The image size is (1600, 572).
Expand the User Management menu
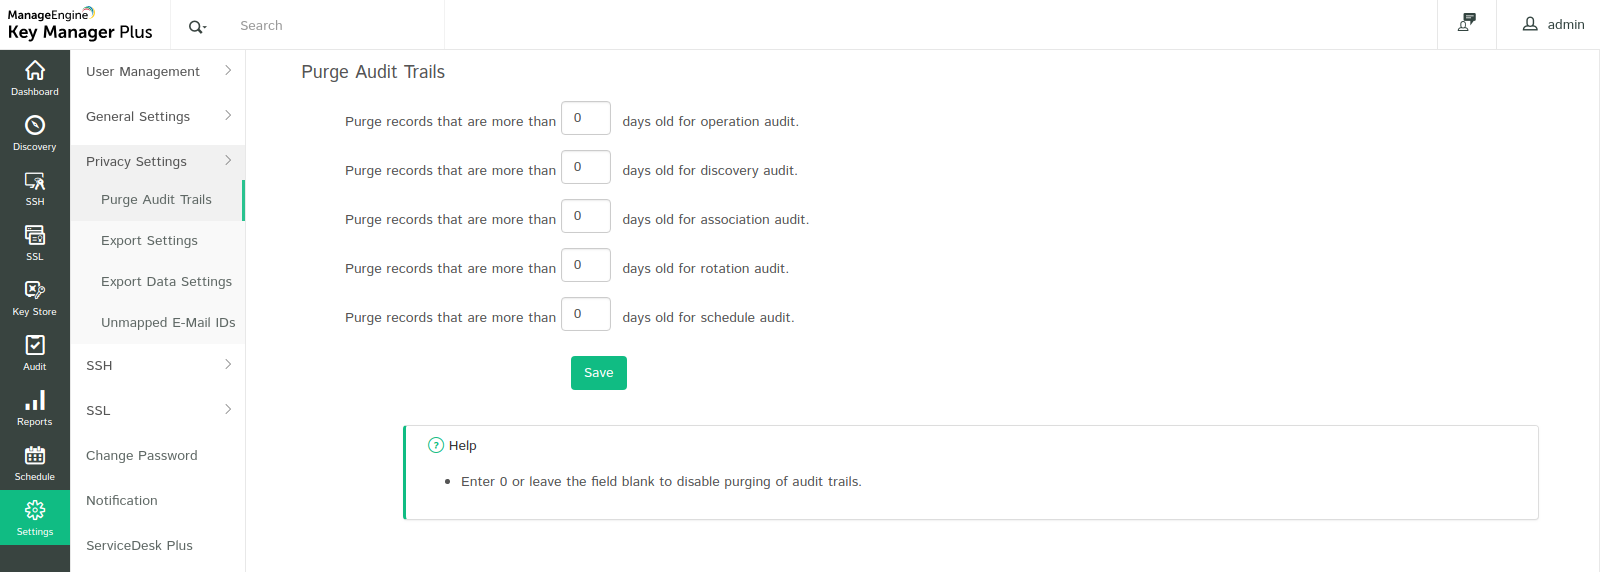coord(157,72)
